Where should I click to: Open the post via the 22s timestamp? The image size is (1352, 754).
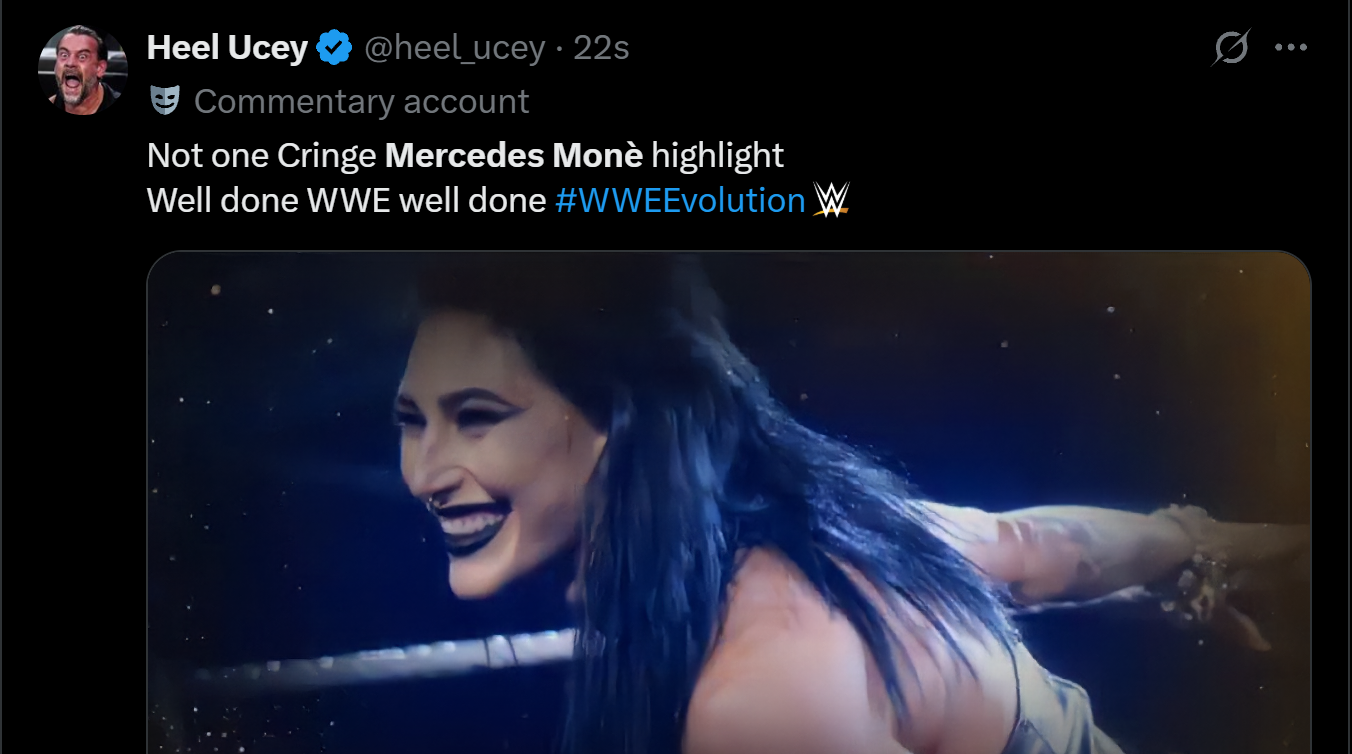(x=601, y=47)
